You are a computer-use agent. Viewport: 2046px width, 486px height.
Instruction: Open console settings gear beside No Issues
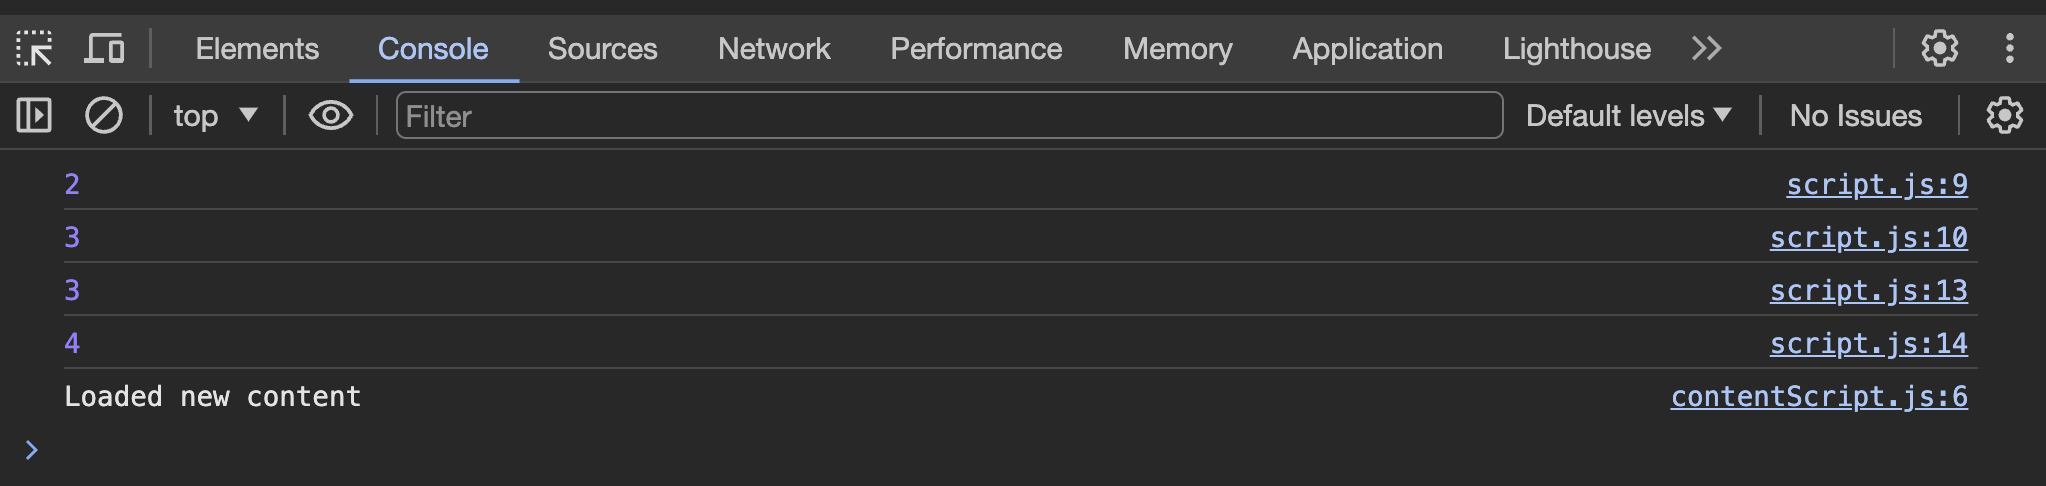pyautogui.click(x=2005, y=116)
